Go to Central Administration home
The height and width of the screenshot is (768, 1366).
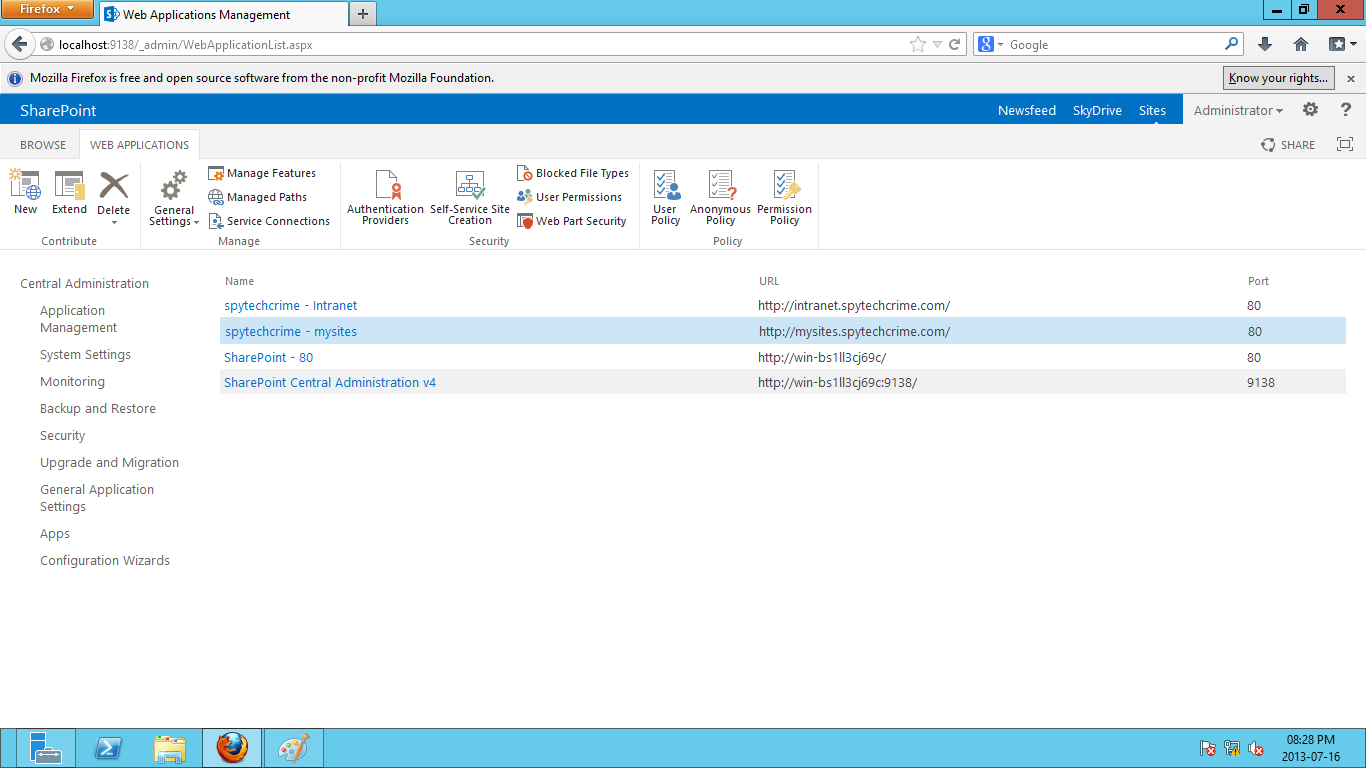point(85,283)
